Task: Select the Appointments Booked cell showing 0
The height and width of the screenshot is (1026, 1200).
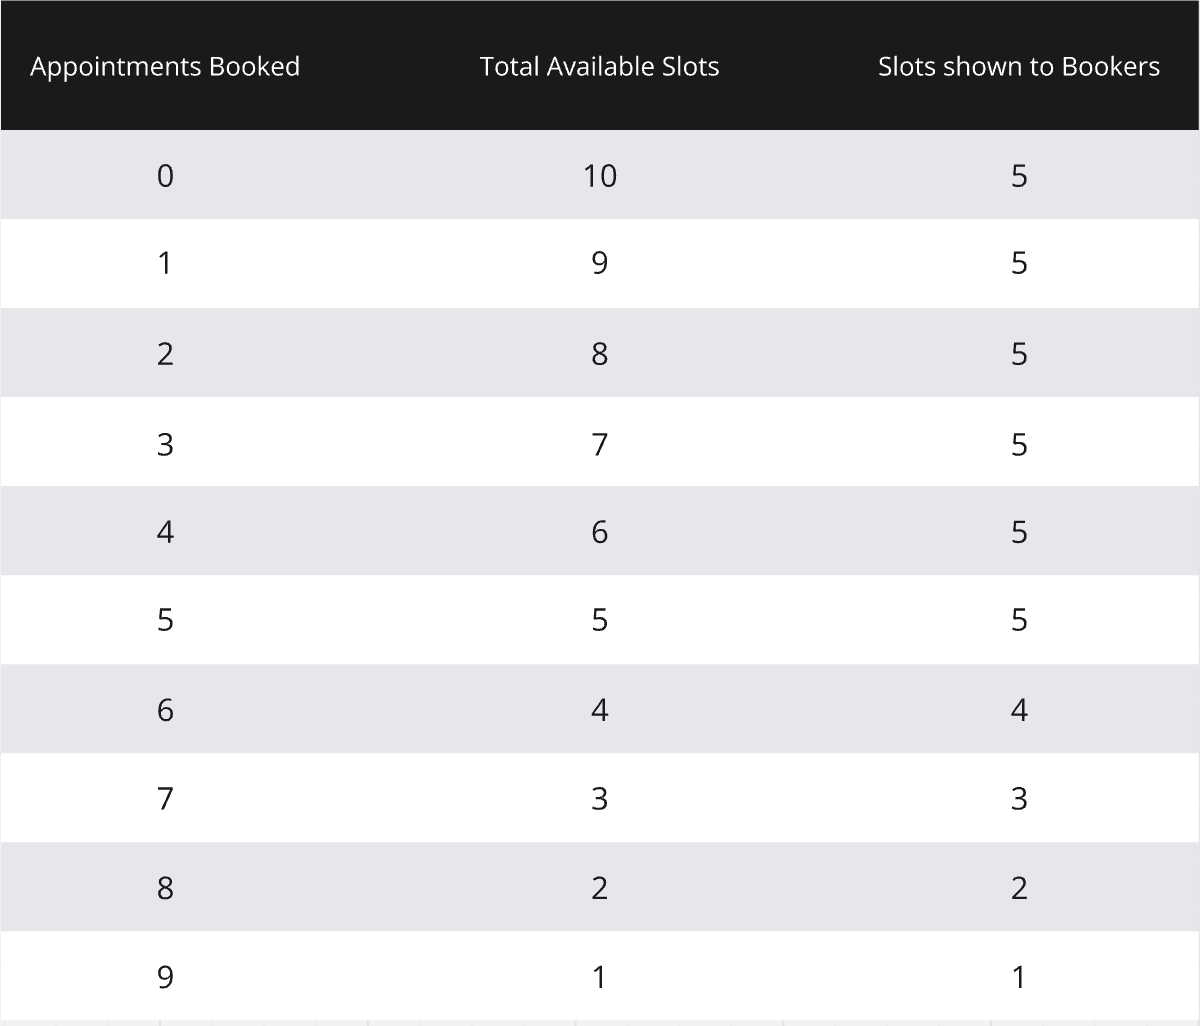Action: [165, 176]
